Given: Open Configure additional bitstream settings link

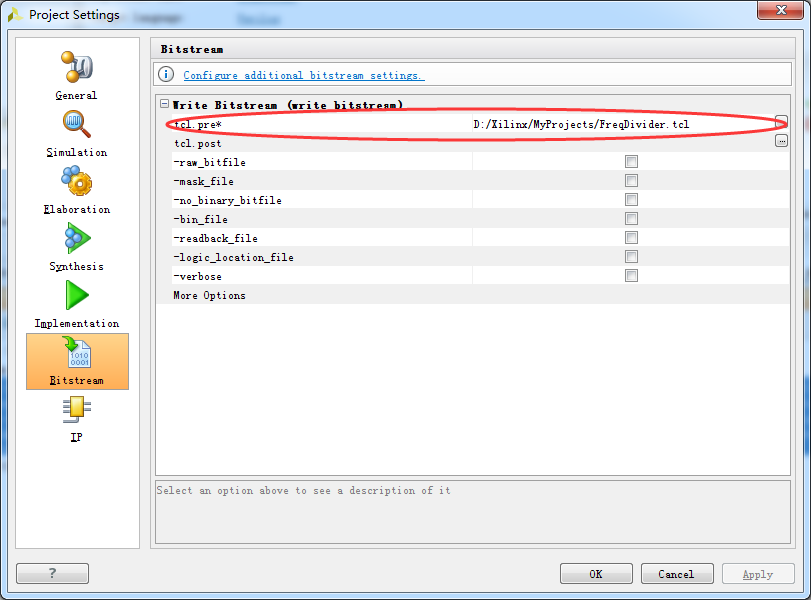Looking at the screenshot, I should click(303, 75).
